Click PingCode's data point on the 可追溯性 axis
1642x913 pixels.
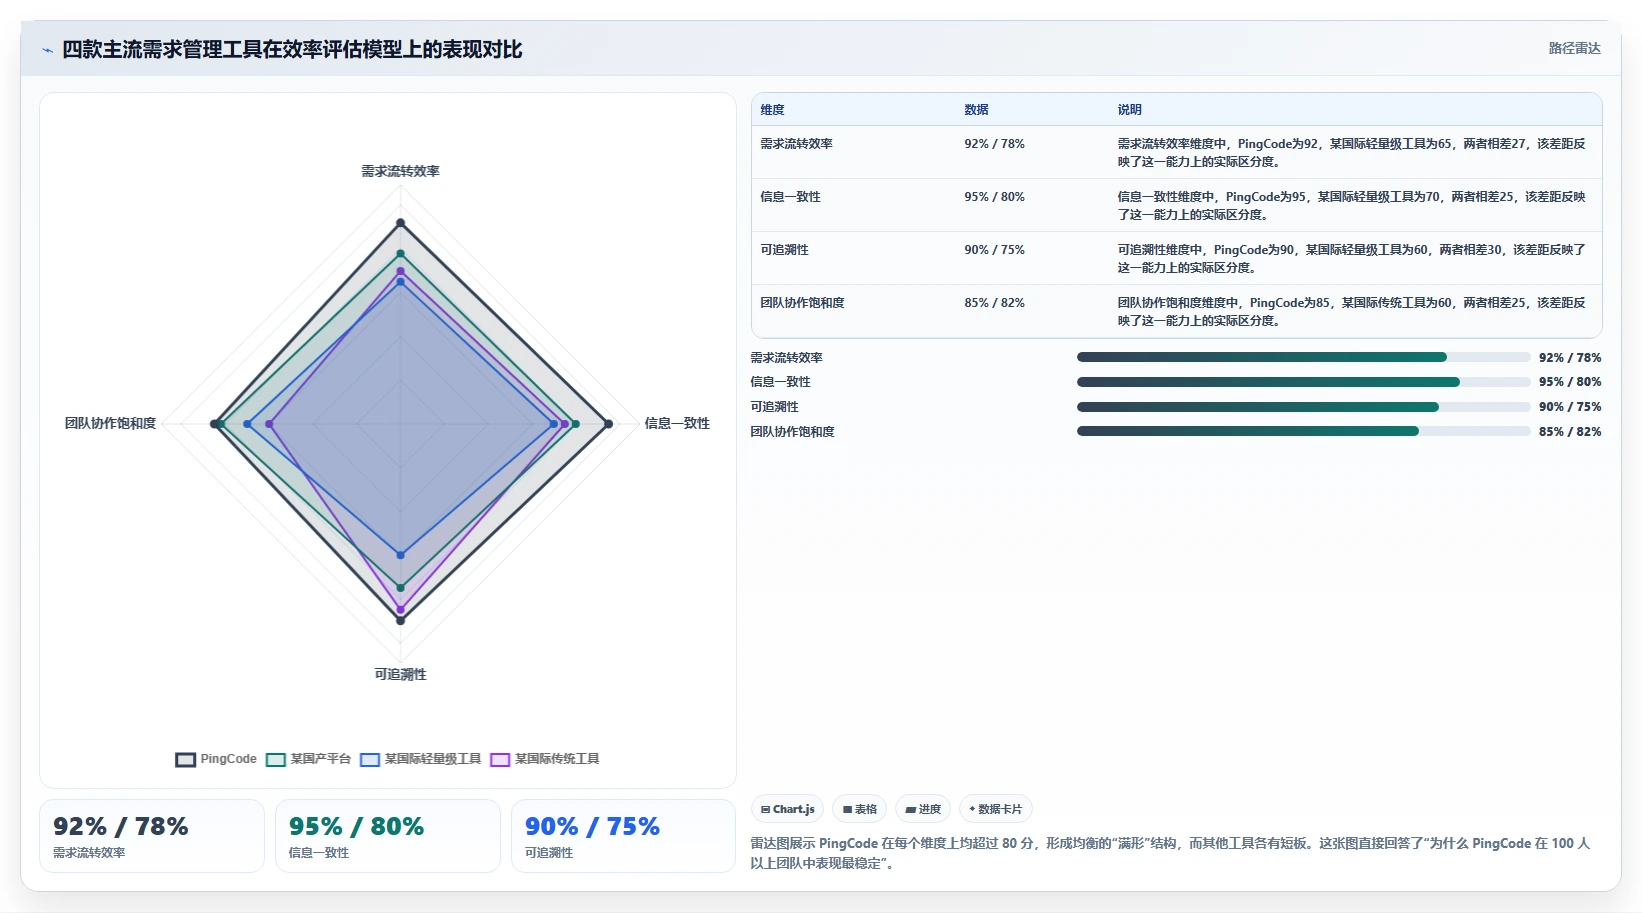point(400,620)
